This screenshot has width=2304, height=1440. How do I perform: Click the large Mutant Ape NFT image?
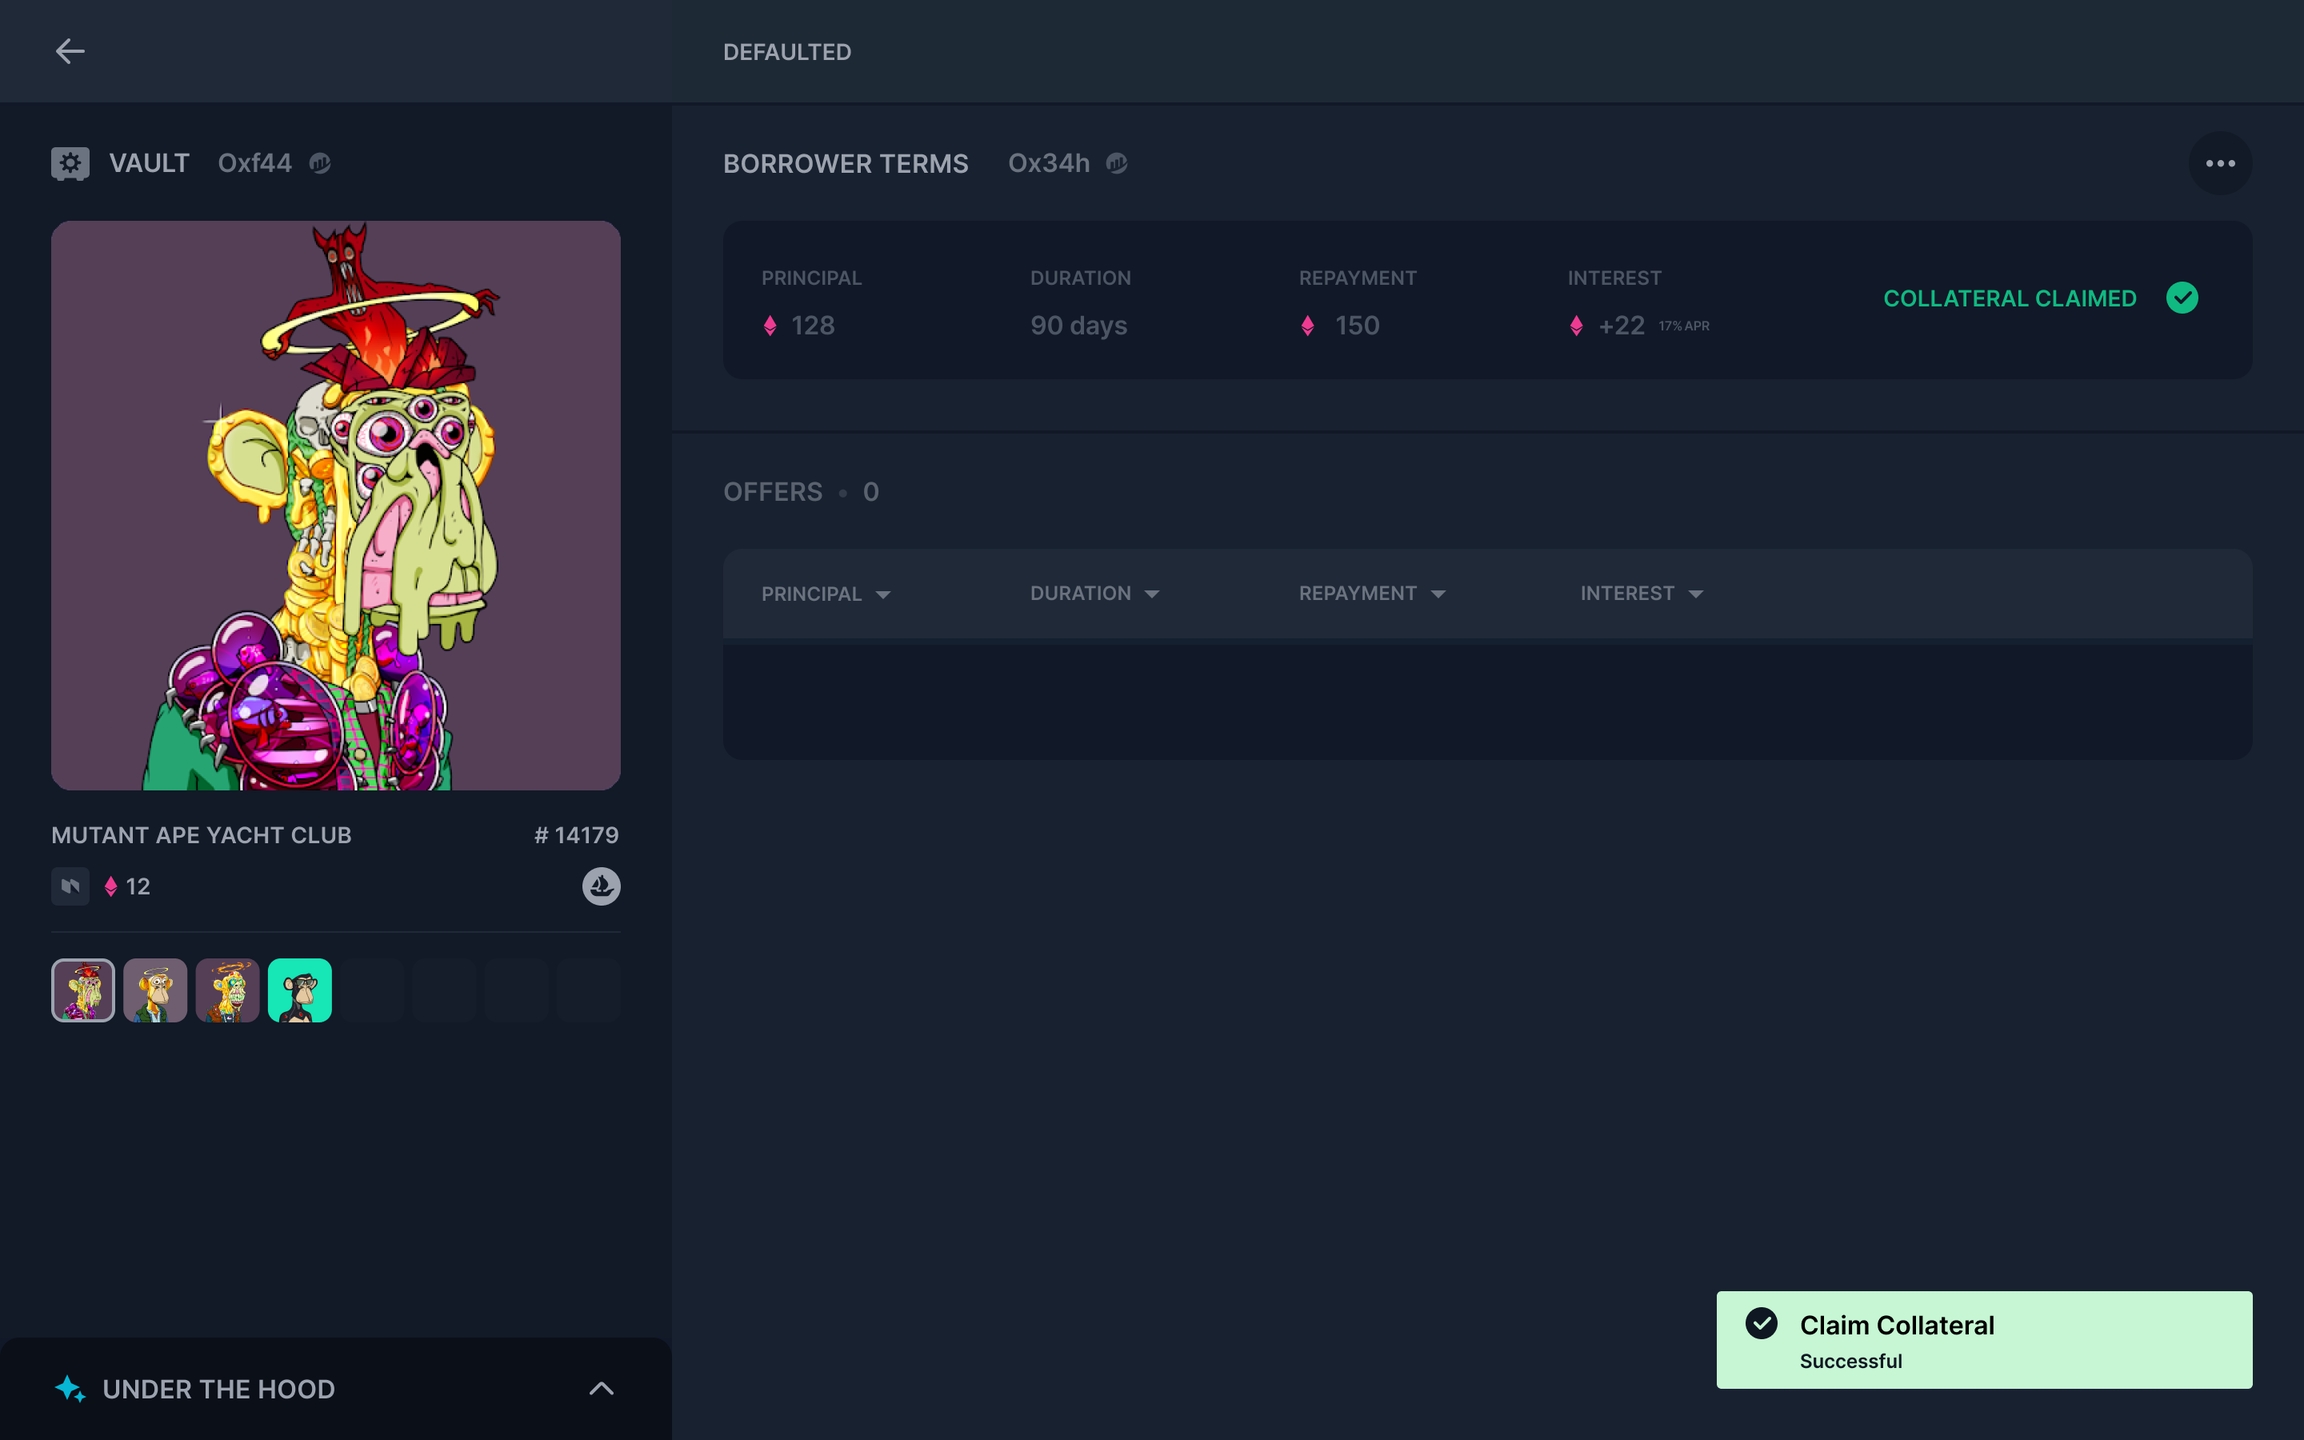[336, 505]
